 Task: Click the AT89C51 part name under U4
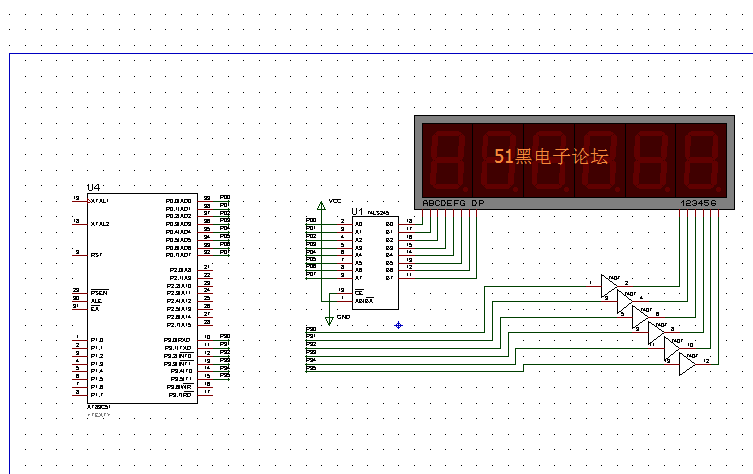point(98,407)
